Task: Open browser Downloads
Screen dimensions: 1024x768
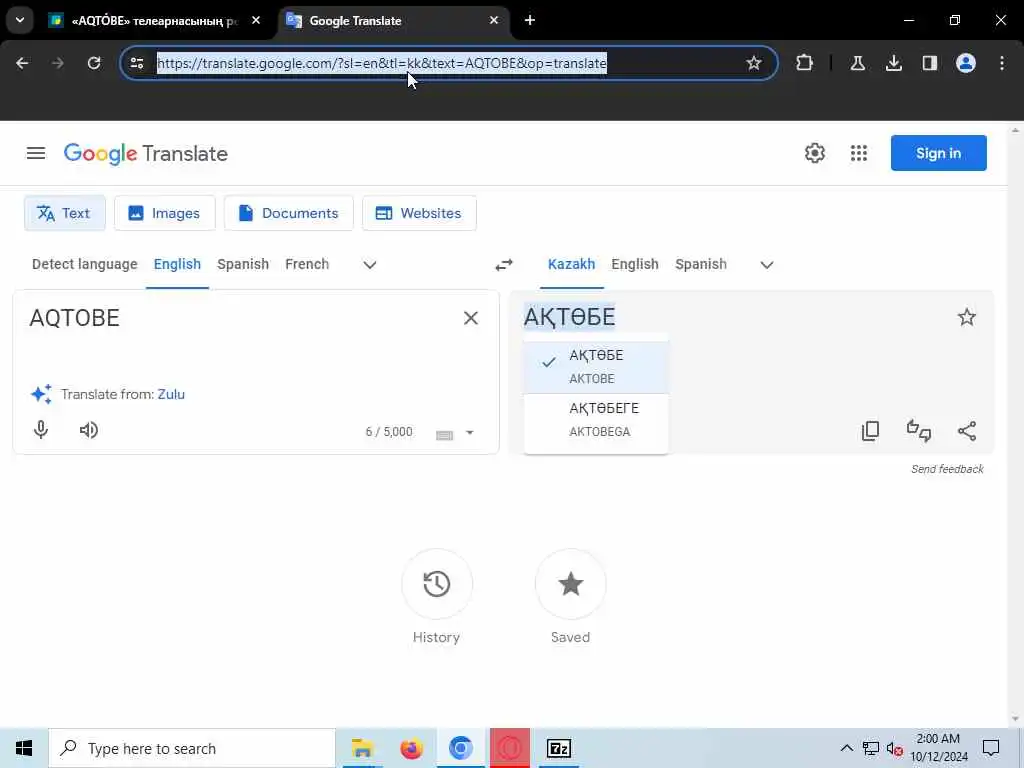Action: pos(893,63)
